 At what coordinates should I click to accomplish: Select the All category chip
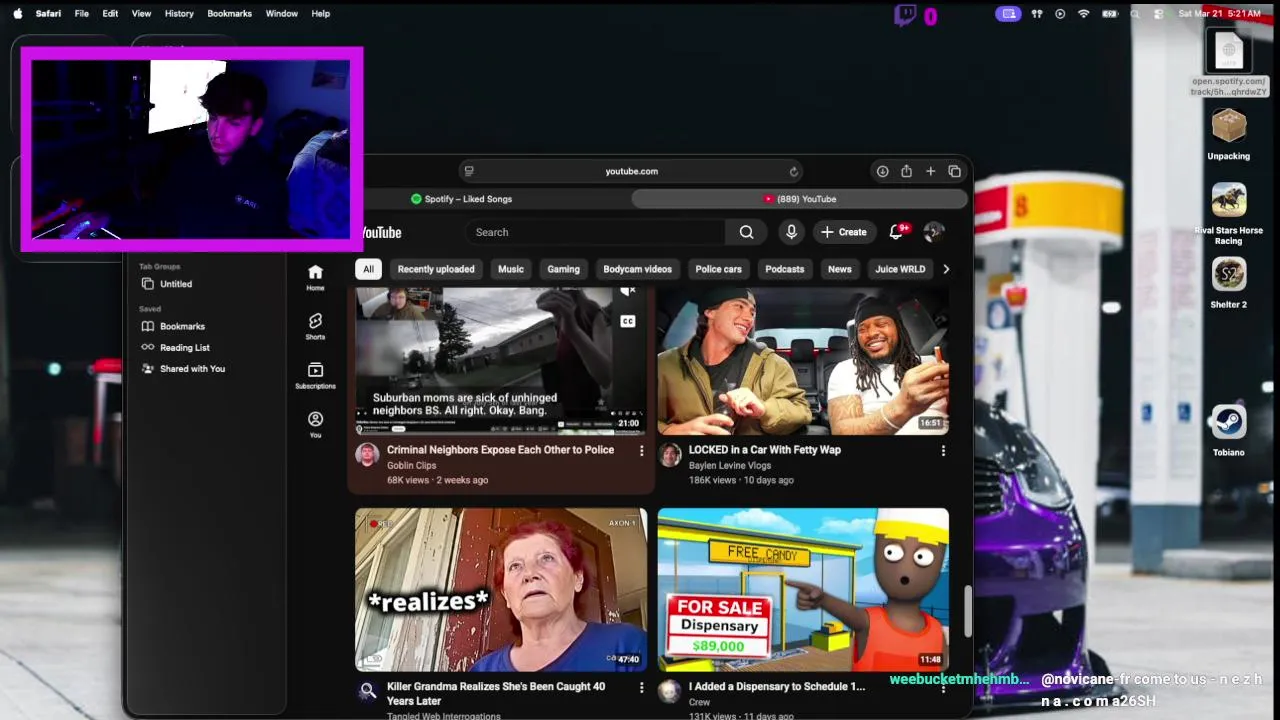coord(368,269)
